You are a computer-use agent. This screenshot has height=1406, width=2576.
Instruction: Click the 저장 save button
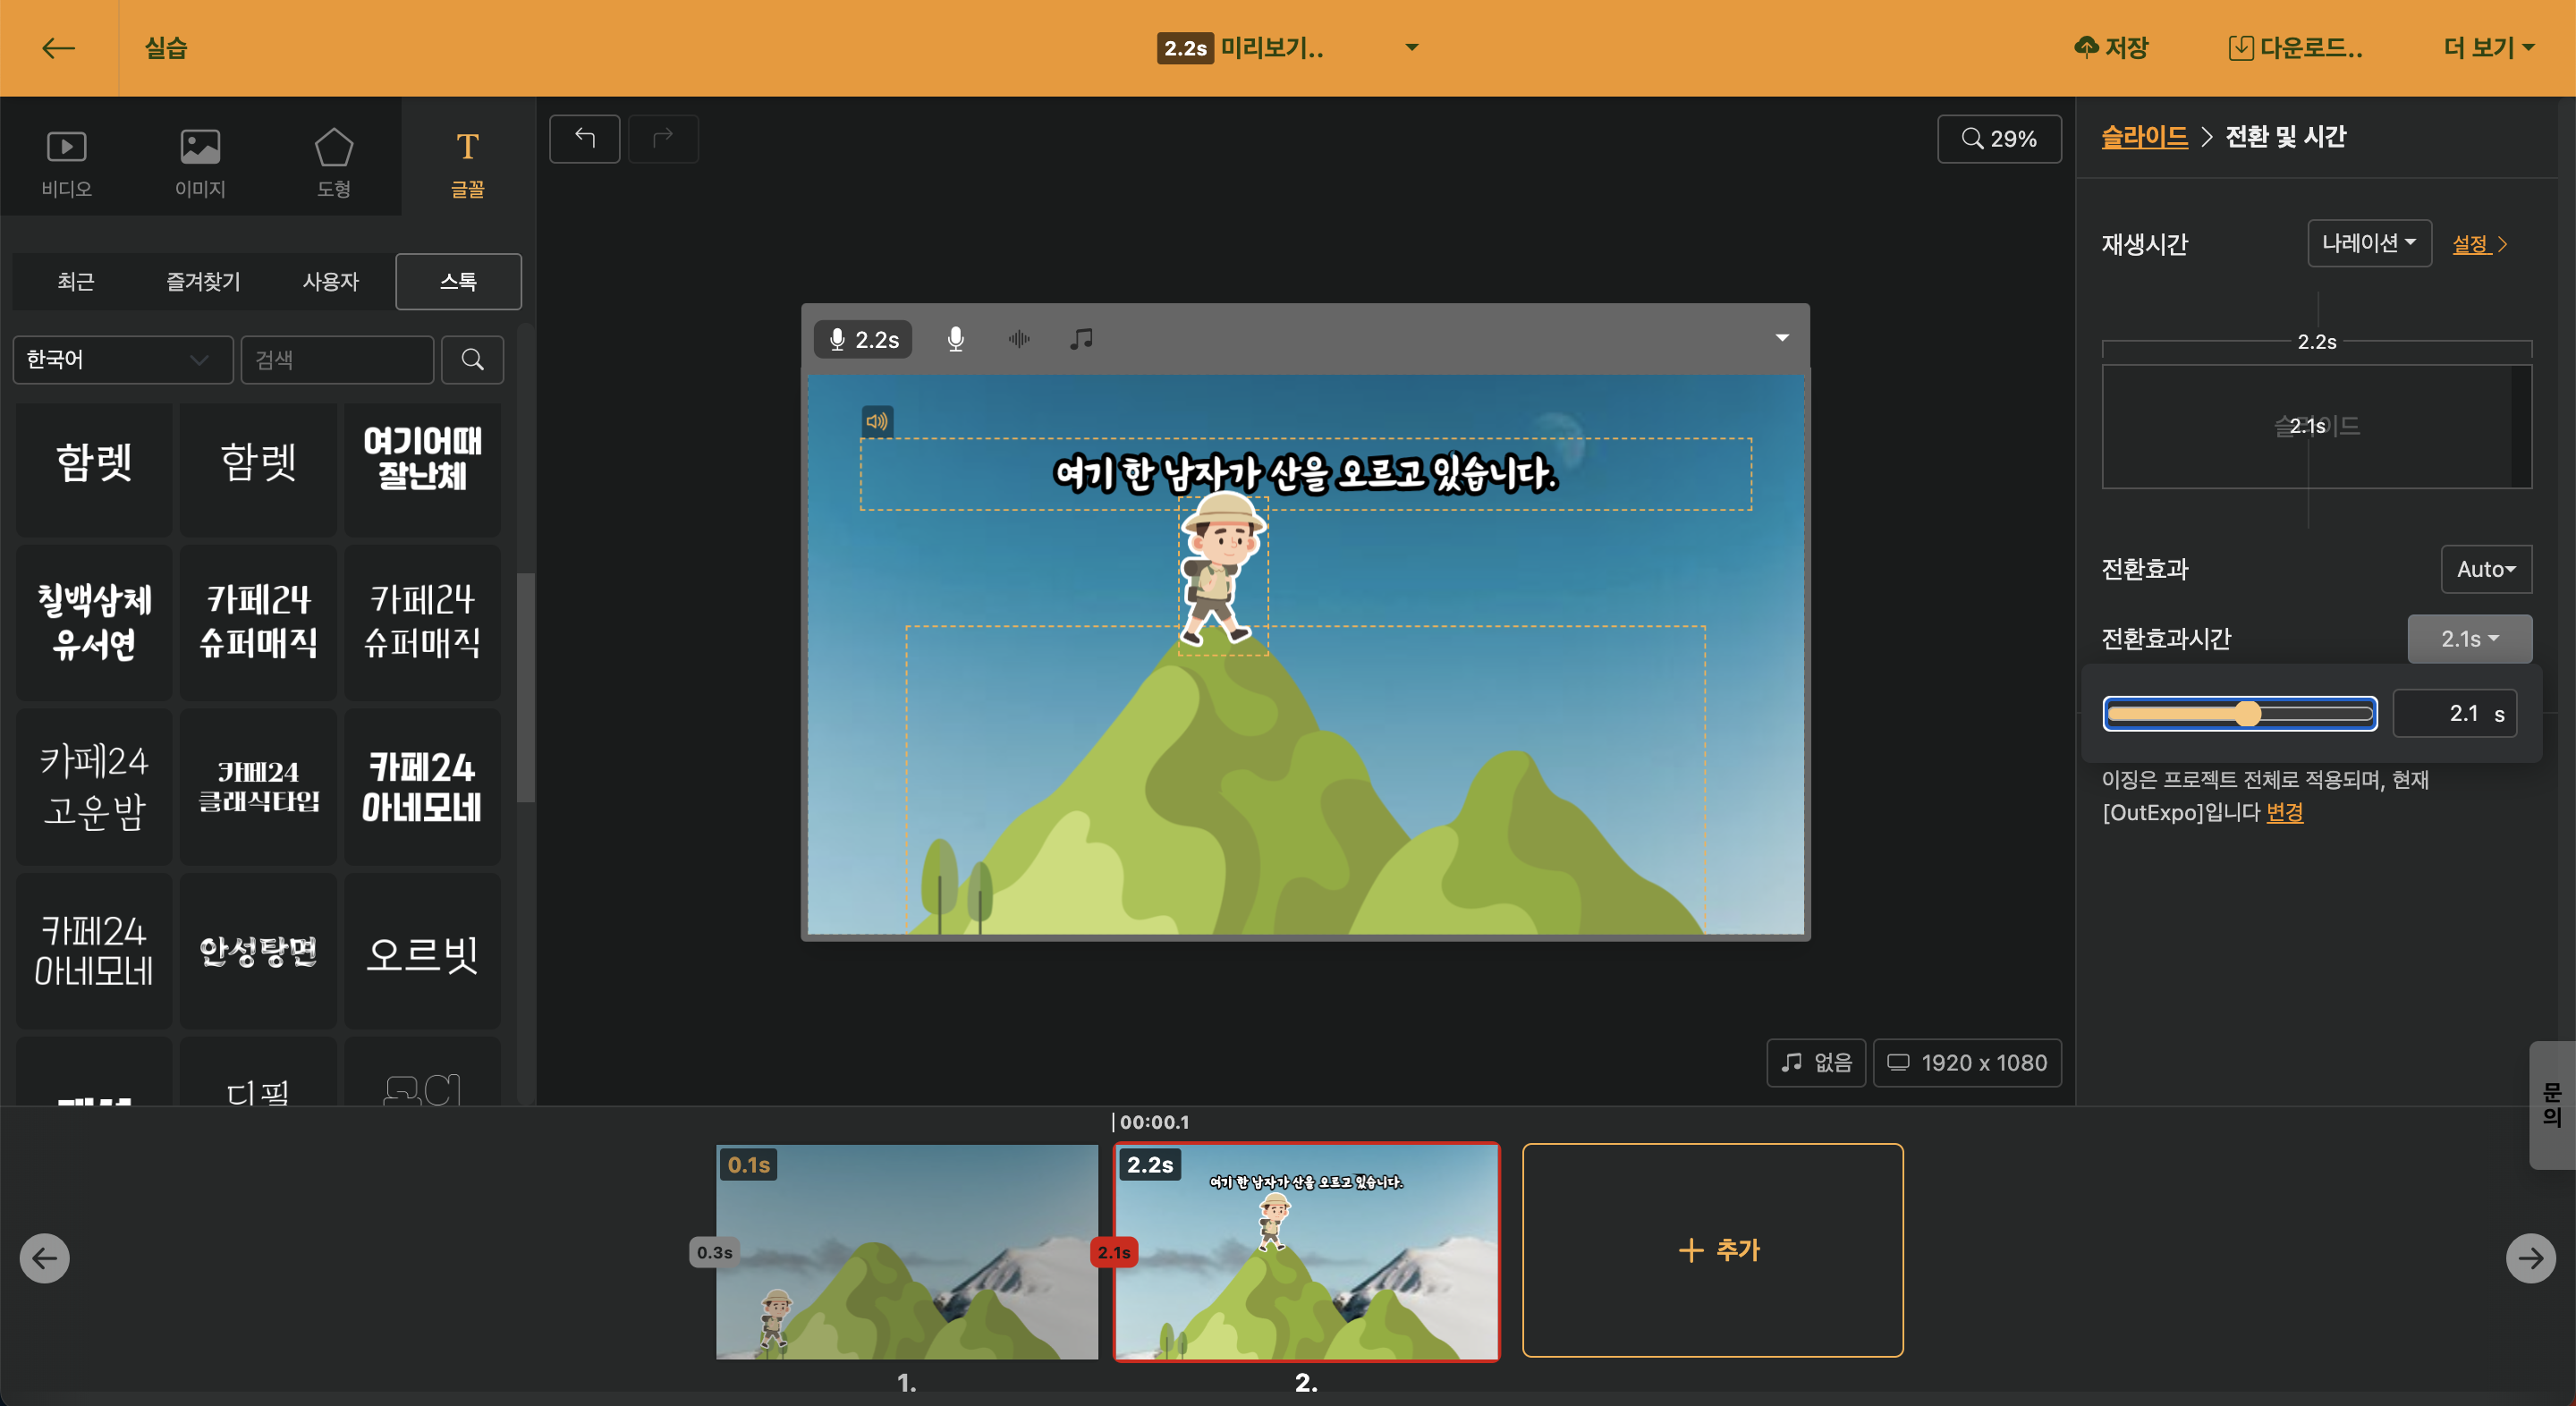pos(2111,48)
